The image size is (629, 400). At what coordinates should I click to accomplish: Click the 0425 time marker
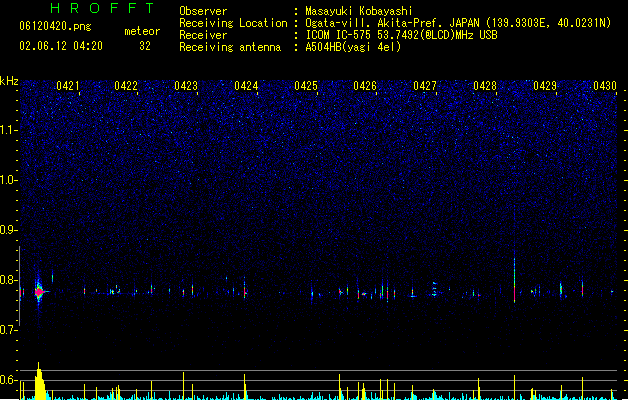tap(306, 86)
